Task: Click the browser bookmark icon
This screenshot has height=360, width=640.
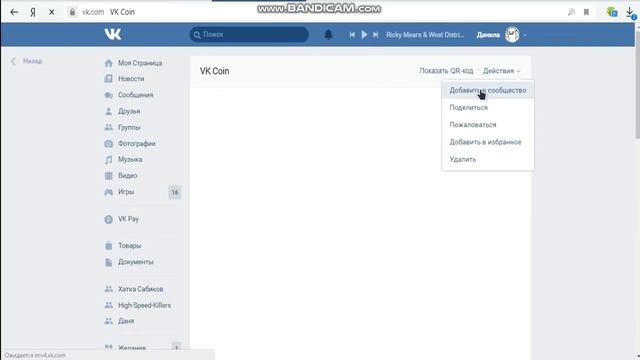Action: point(586,12)
